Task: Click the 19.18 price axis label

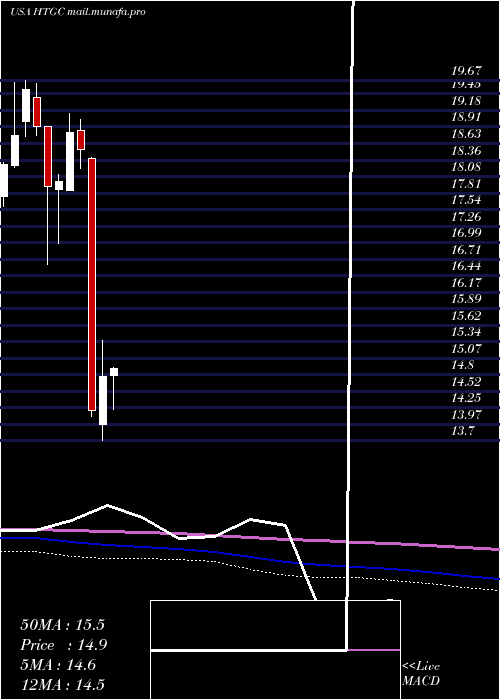Action: tap(466, 101)
